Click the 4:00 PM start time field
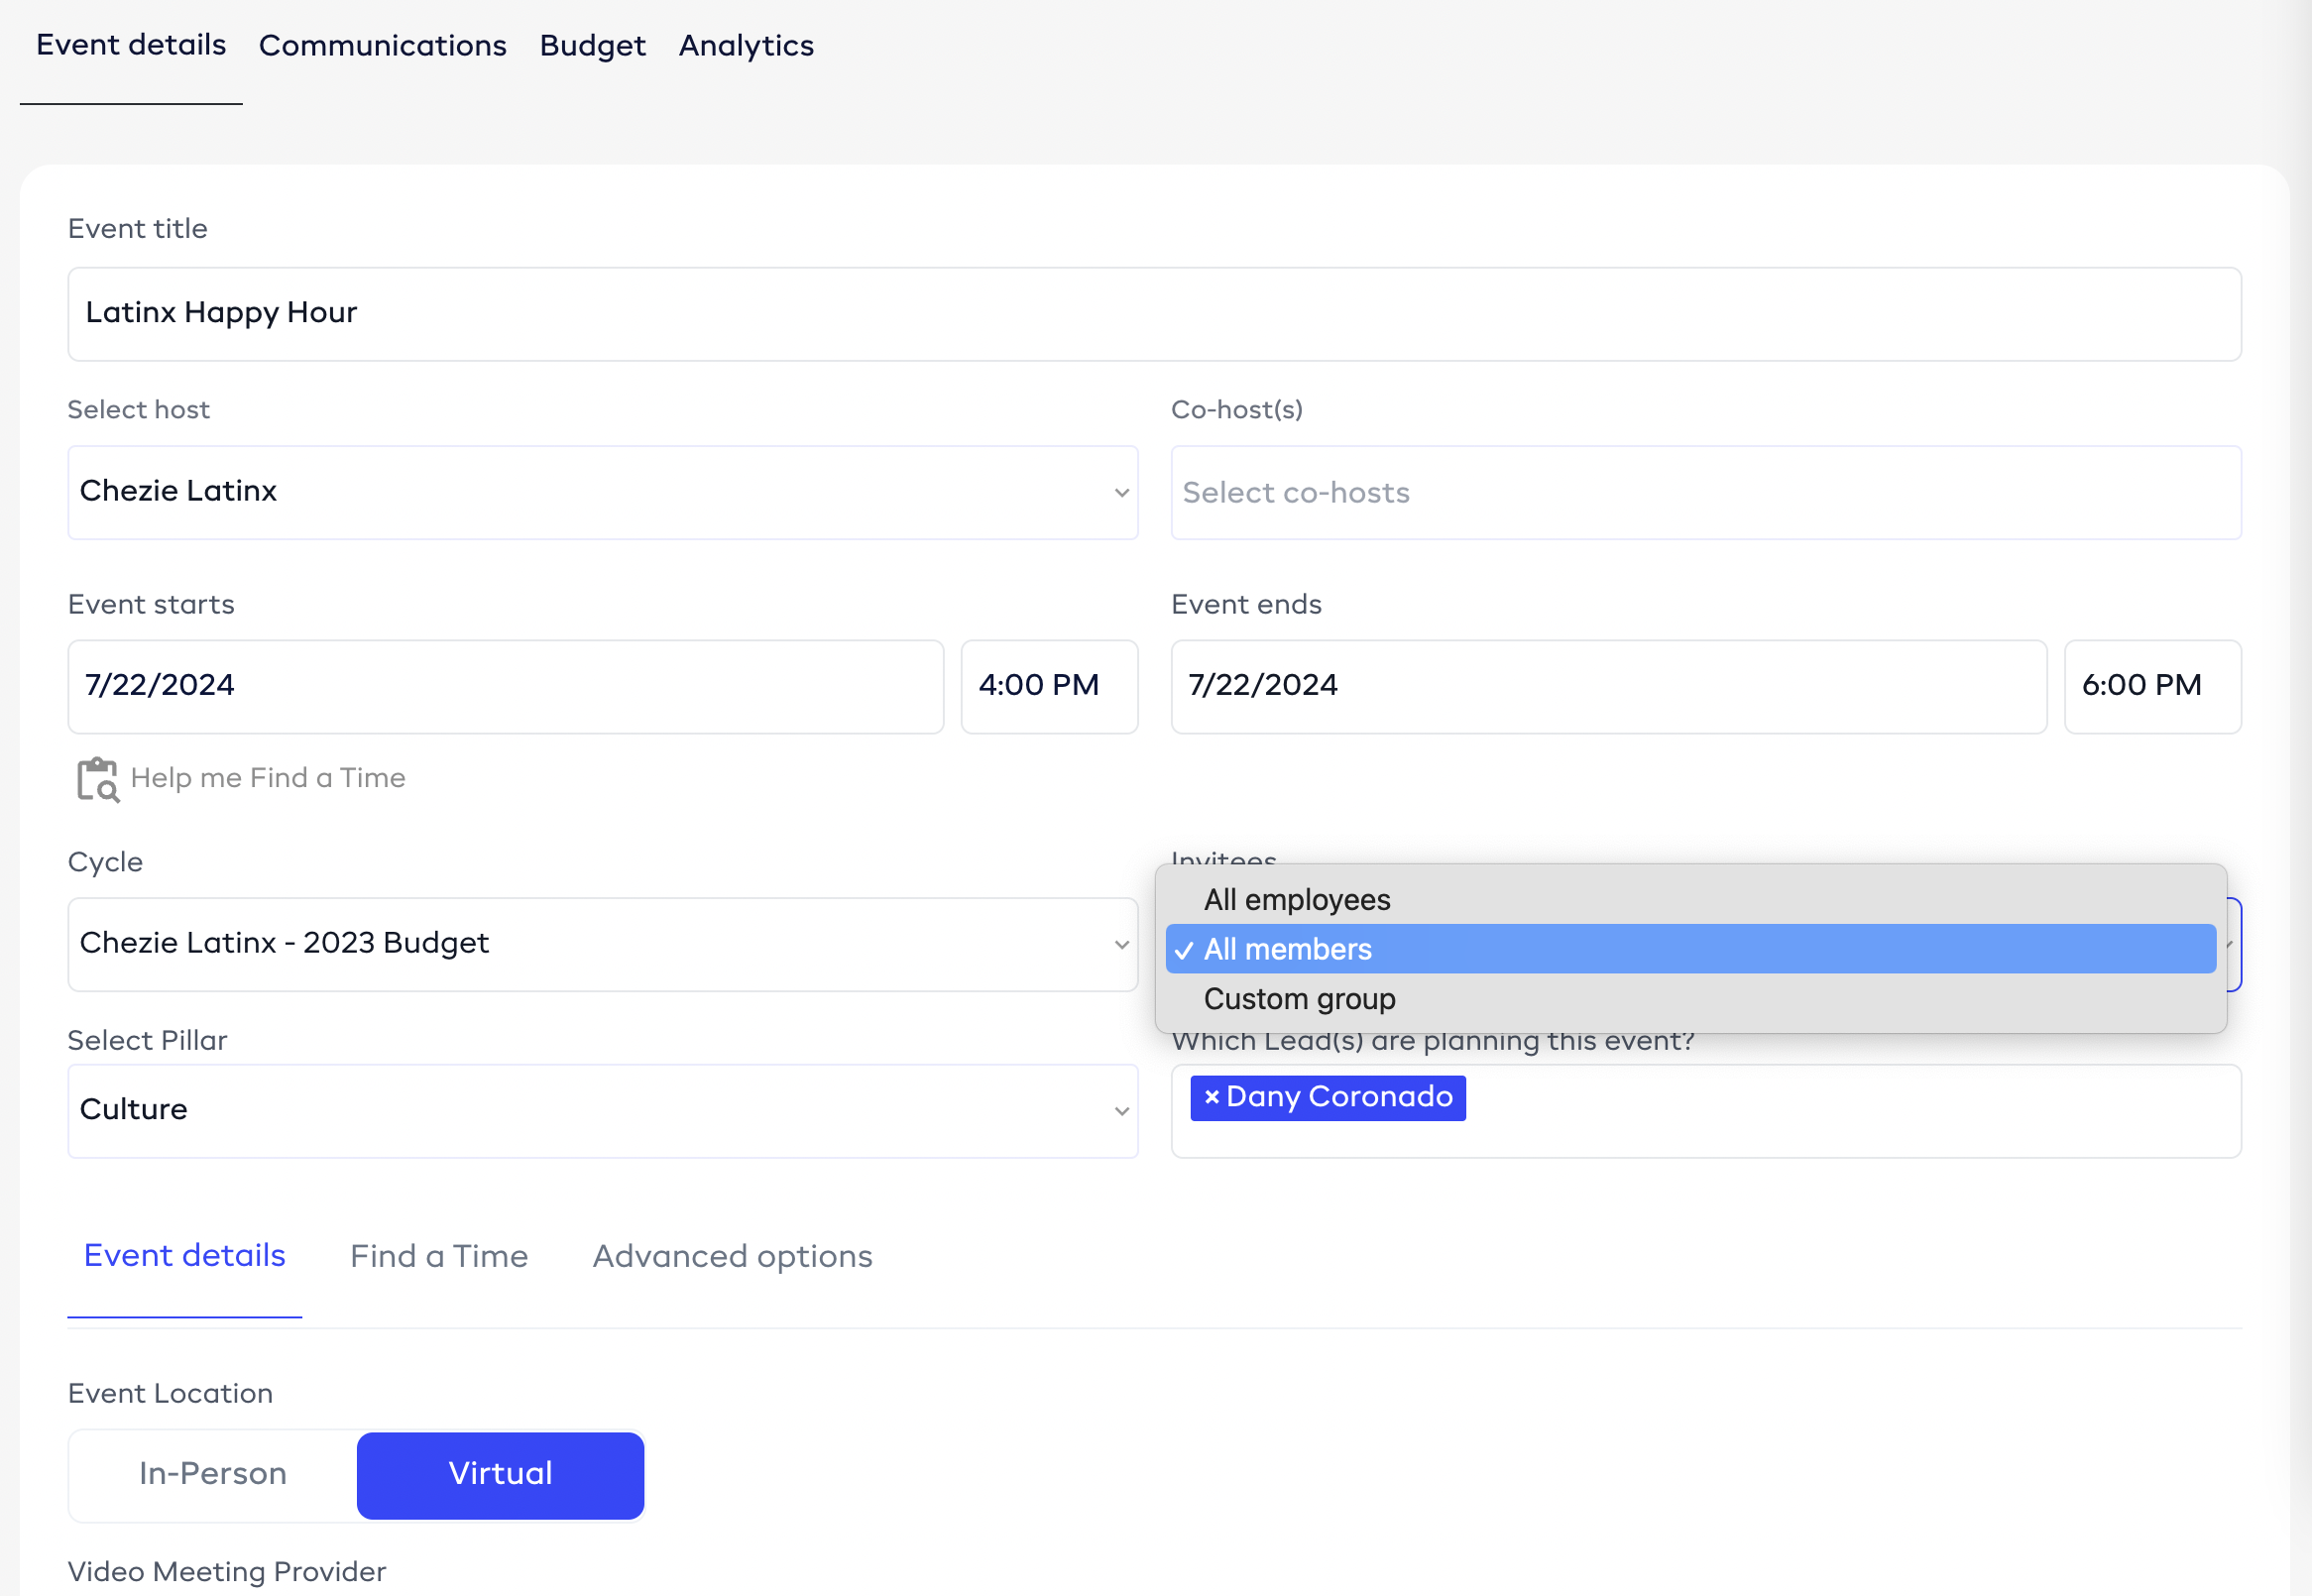Image resolution: width=2312 pixels, height=1596 pixels. click(1048, 686)
